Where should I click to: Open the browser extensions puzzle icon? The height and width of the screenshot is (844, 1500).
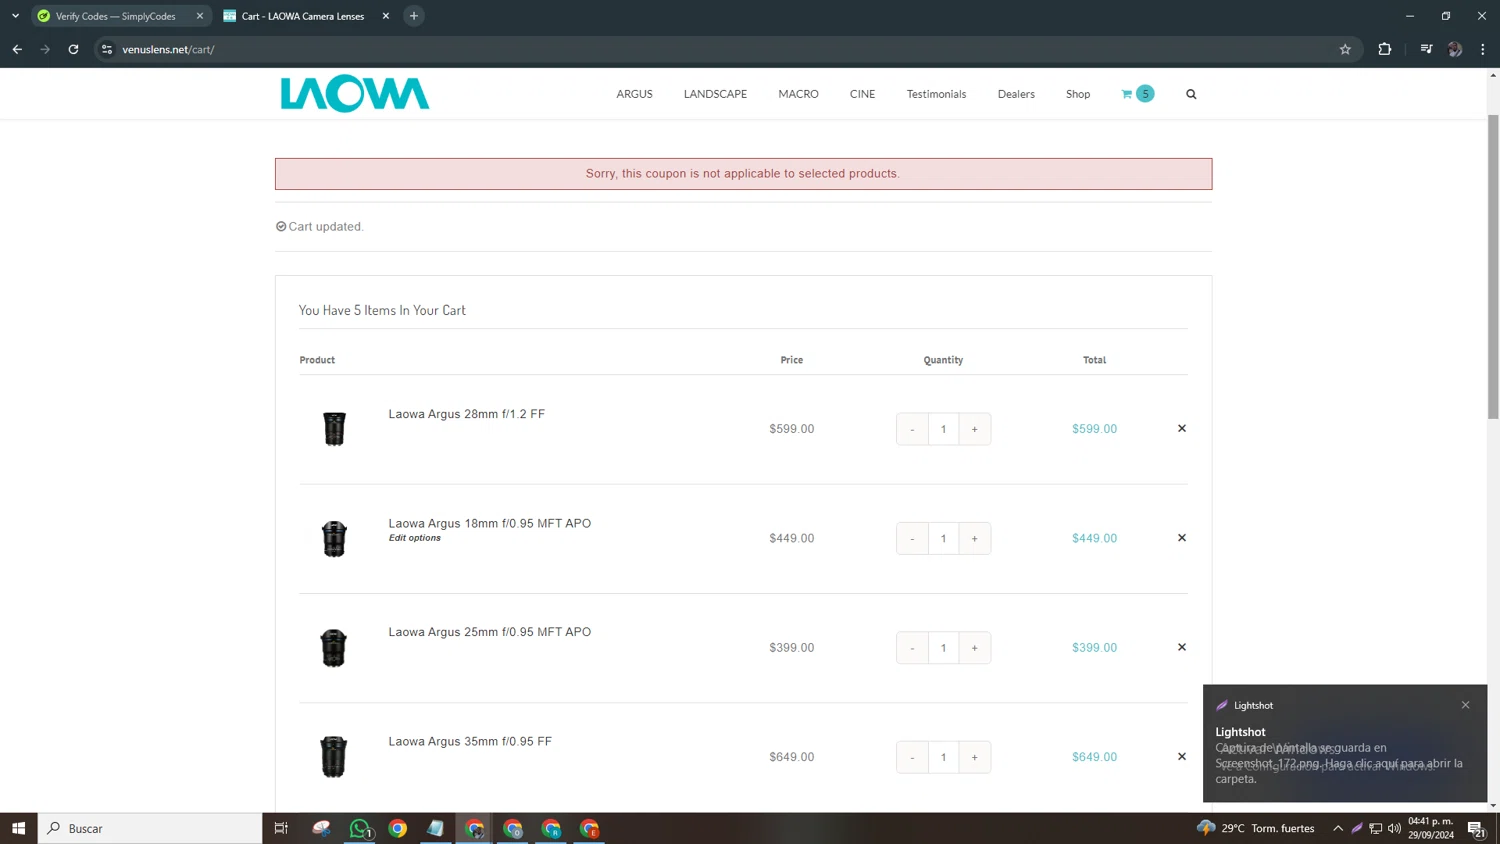[x=1385, y=49]
